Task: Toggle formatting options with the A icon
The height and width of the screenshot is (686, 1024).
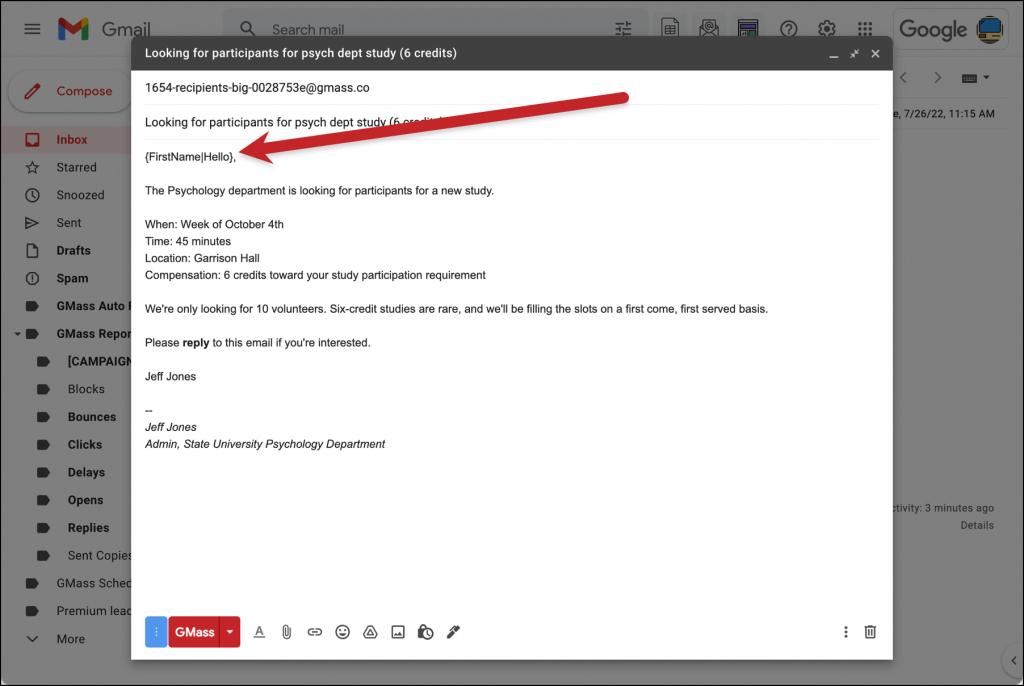Action: [x=259, y=631]
